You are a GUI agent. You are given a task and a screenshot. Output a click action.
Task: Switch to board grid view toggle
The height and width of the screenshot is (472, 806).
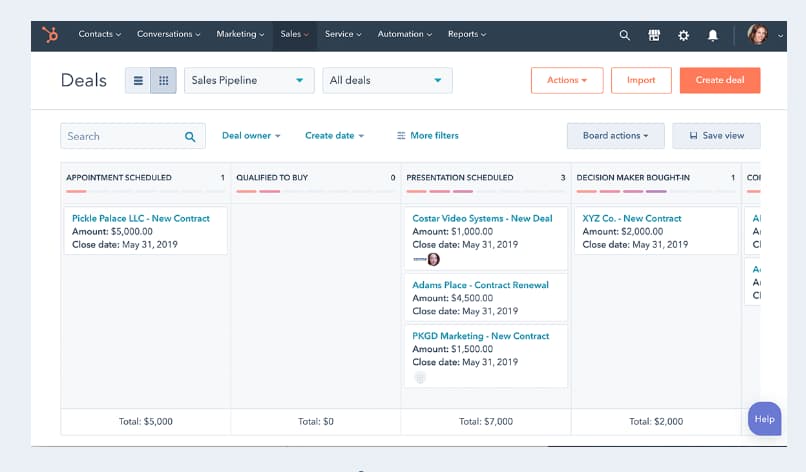click(163, 81)
